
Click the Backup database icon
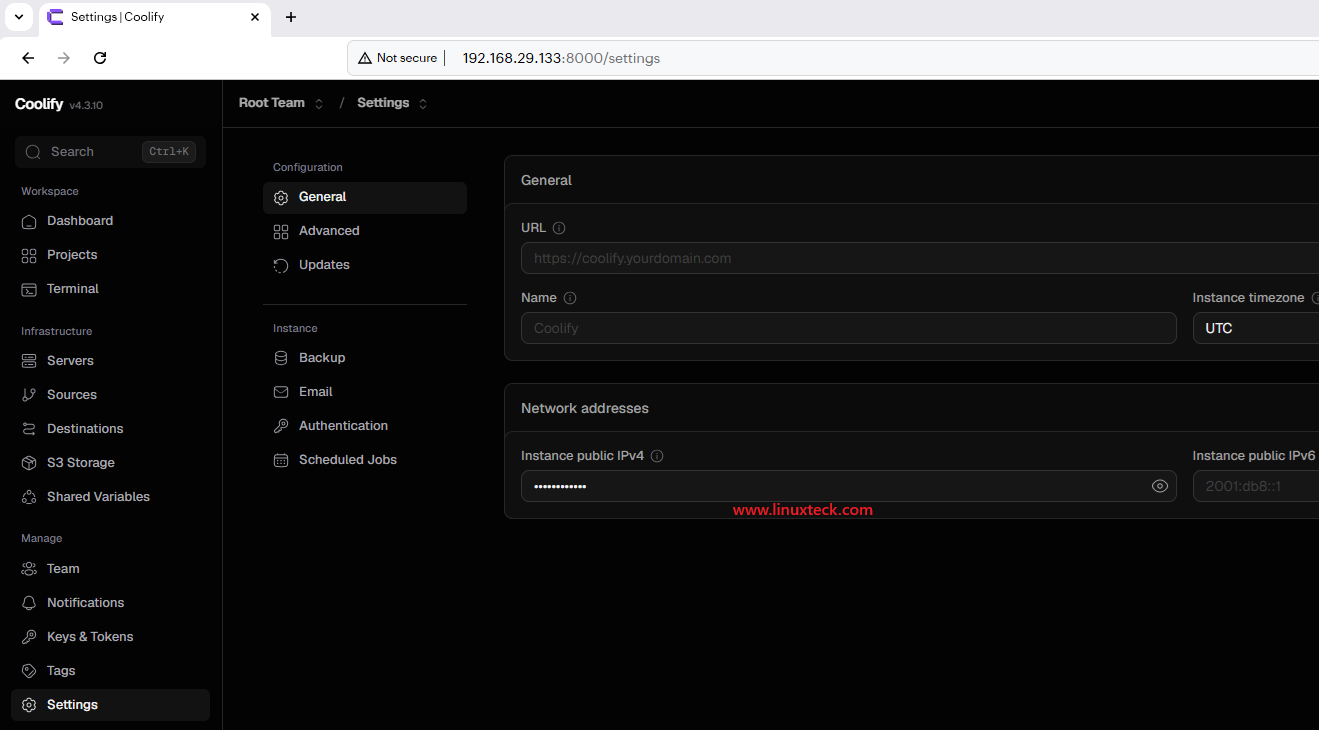point(281,358)
